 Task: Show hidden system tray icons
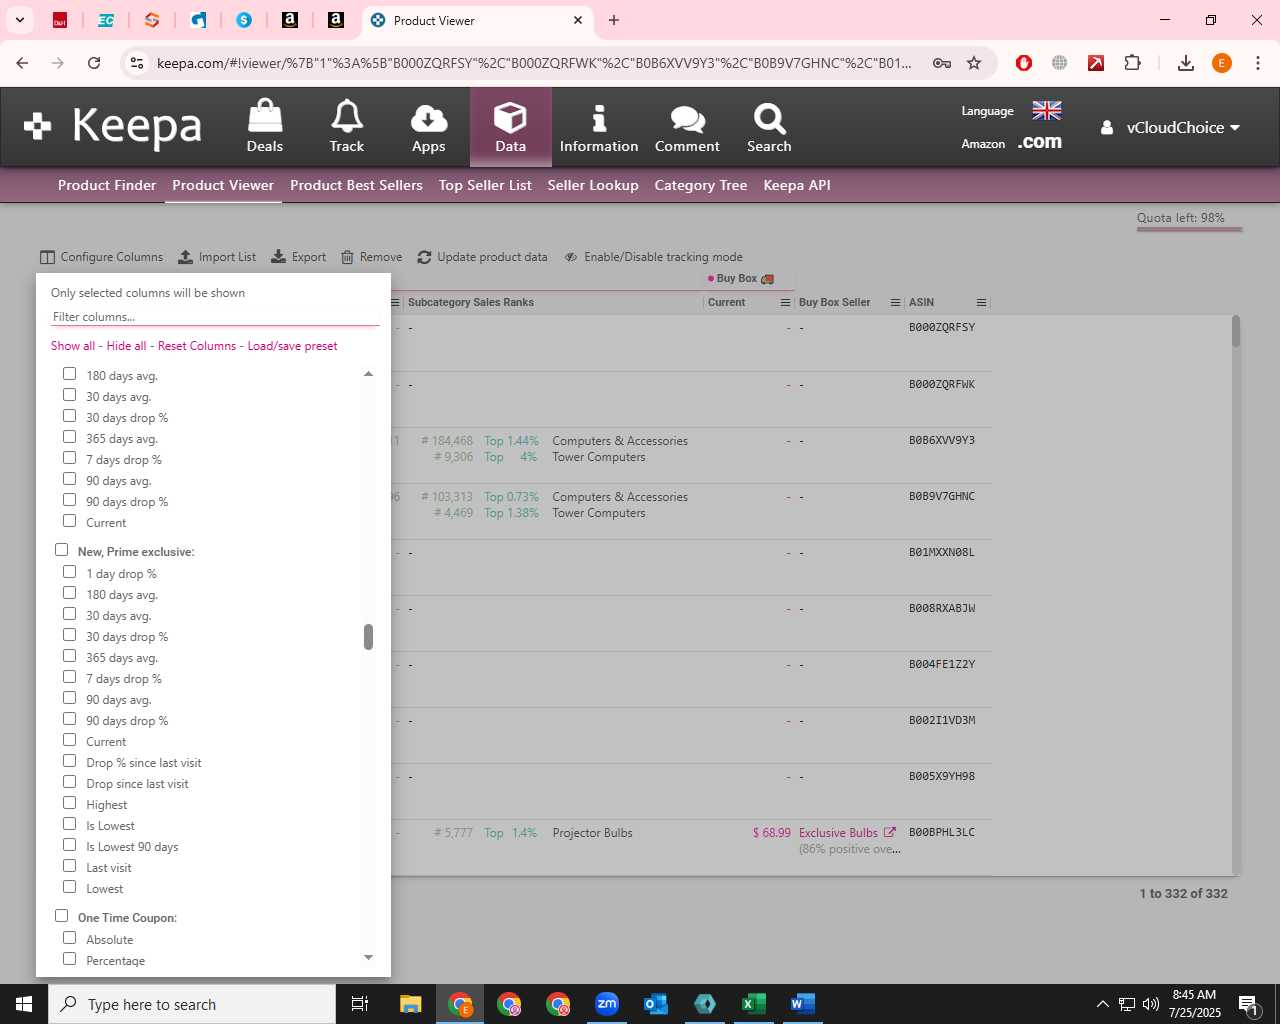pyautogui.click(x=1102, y=1004)
